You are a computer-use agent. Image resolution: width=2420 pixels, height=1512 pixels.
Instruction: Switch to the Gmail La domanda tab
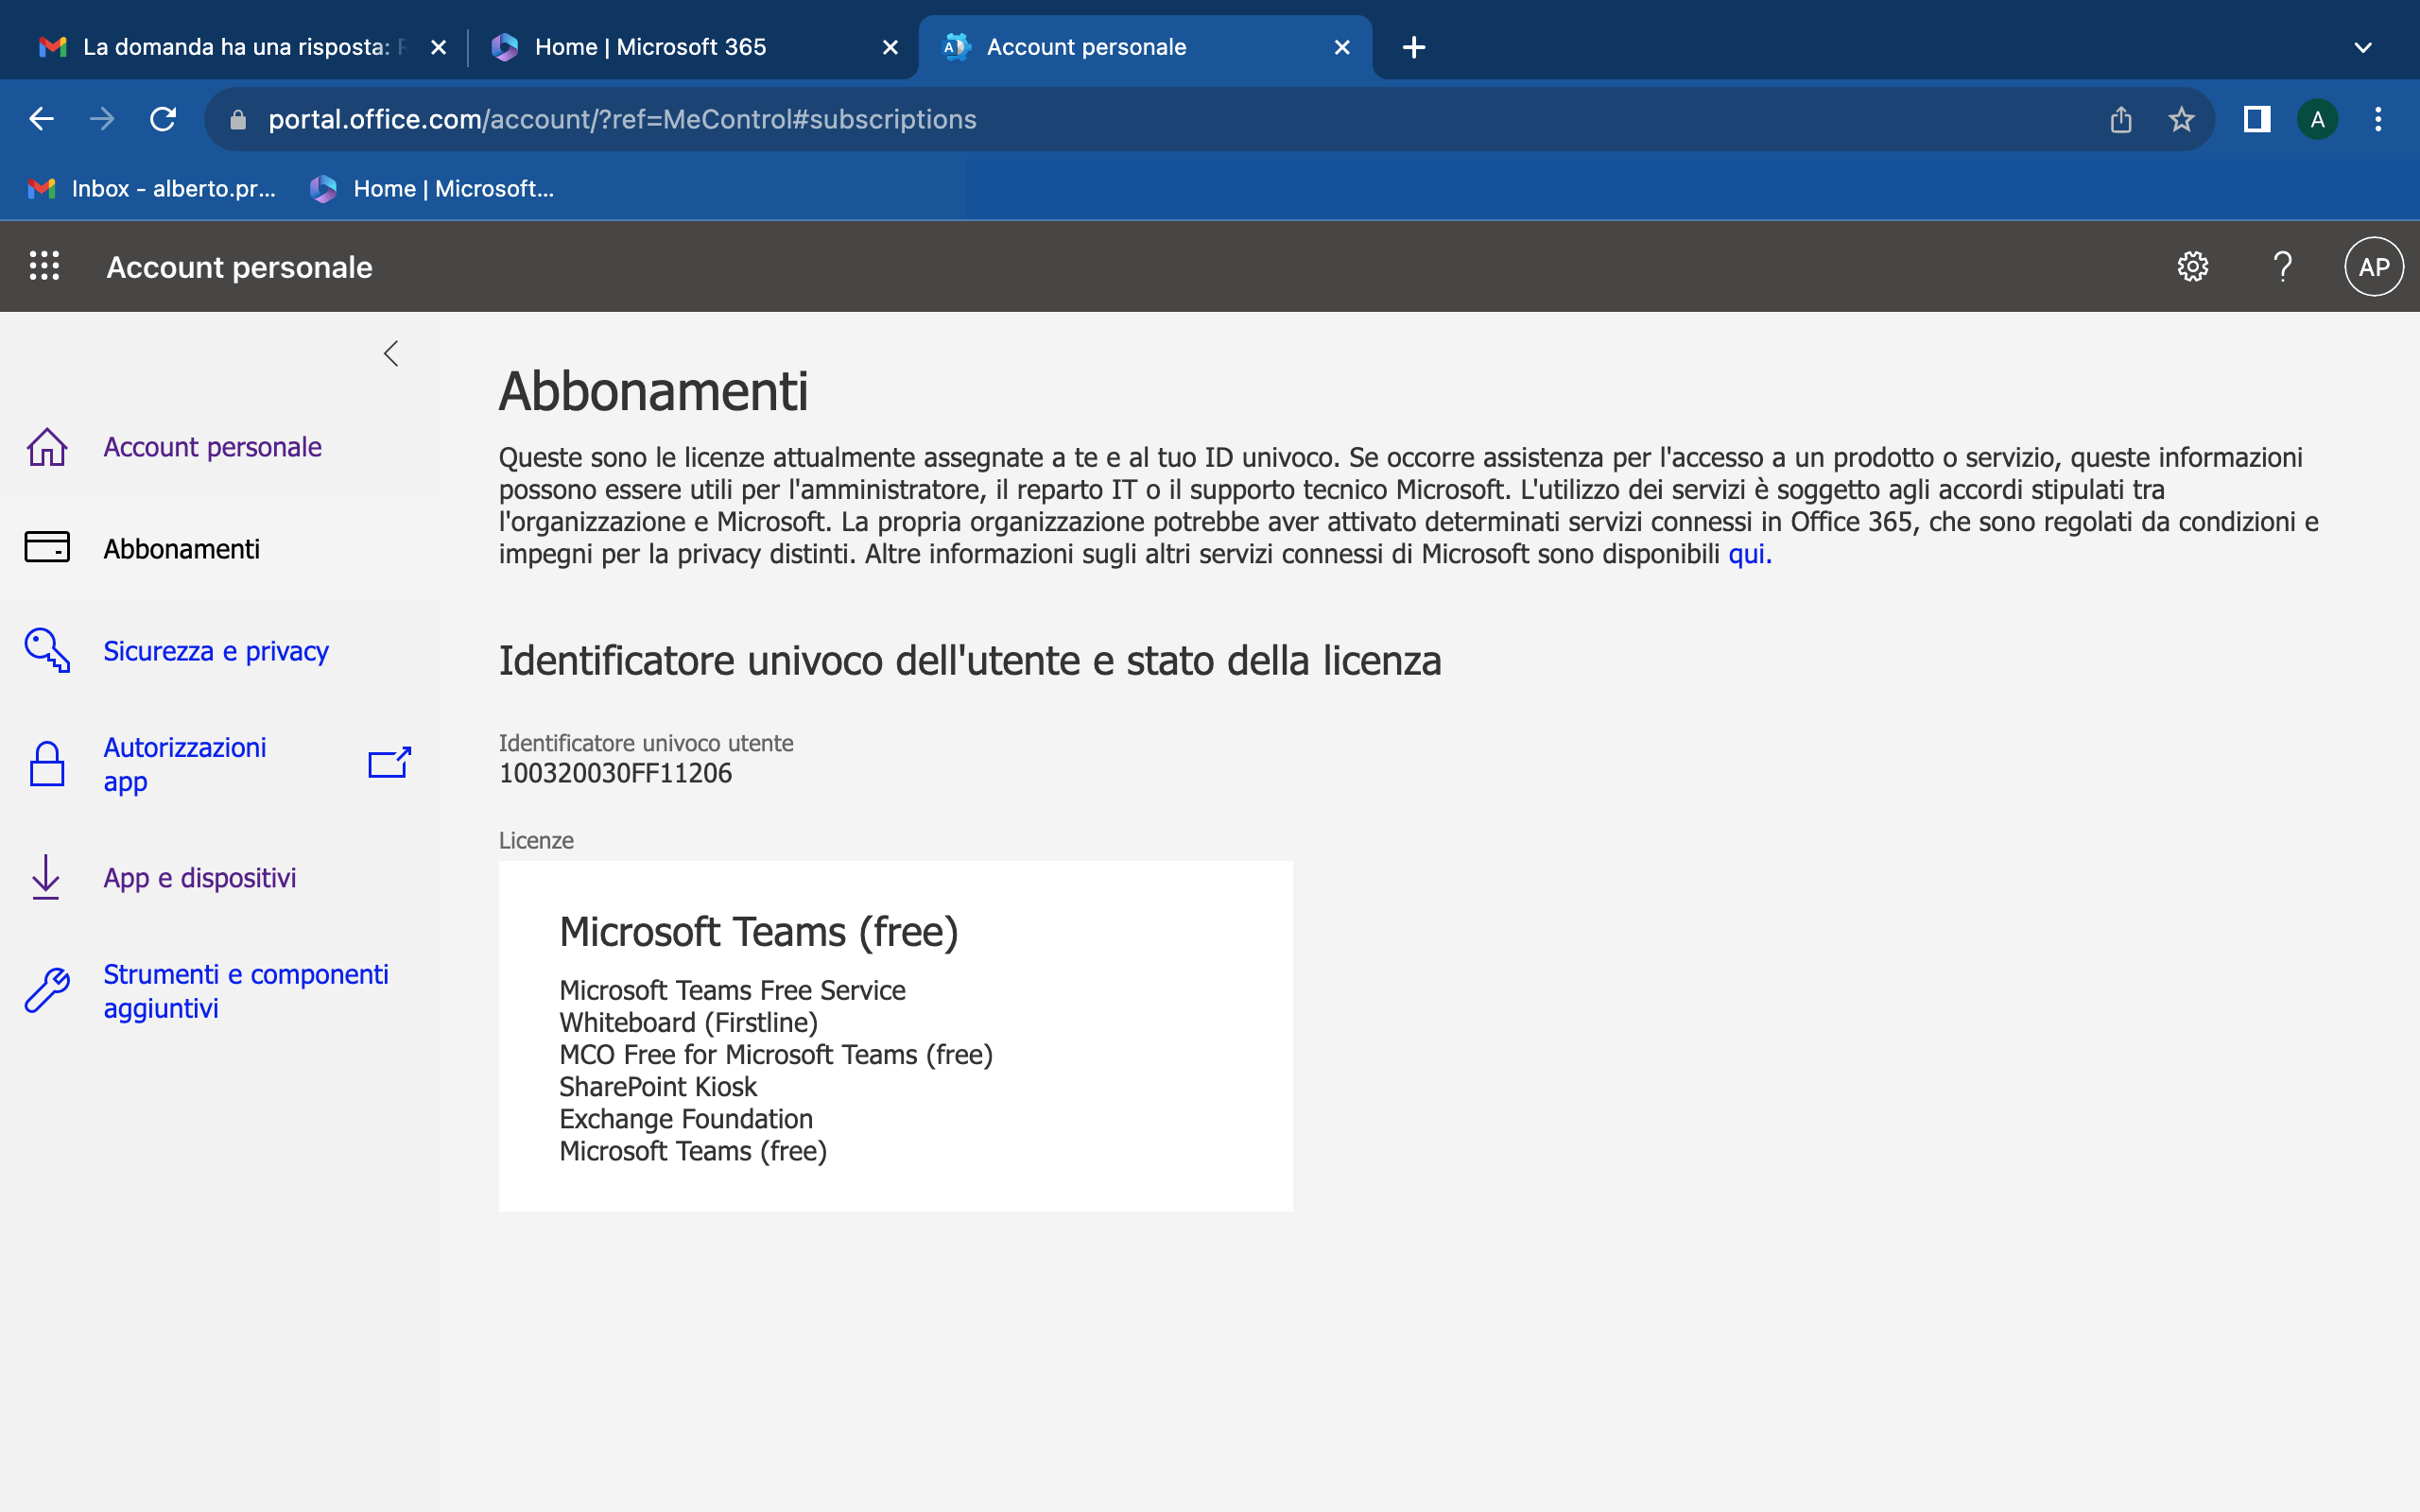click(x=235, y=47)
